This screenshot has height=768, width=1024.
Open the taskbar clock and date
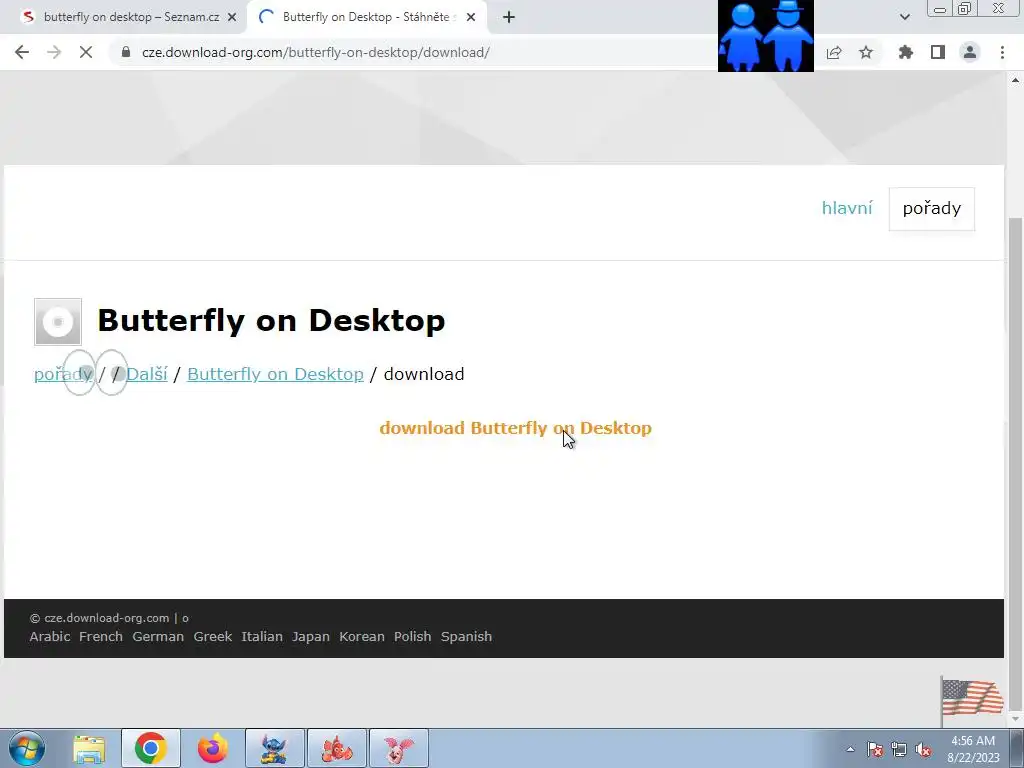(x=973, y=749)
